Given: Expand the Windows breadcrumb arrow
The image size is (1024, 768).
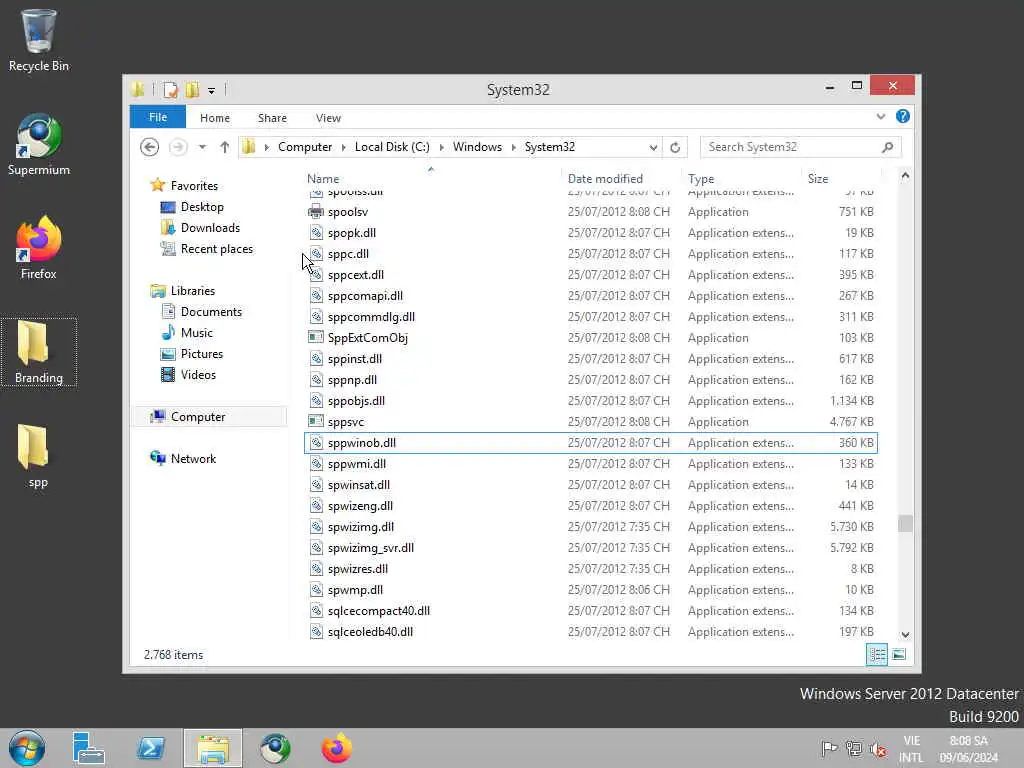Looking at the screenshot, I should pos(513,147).
